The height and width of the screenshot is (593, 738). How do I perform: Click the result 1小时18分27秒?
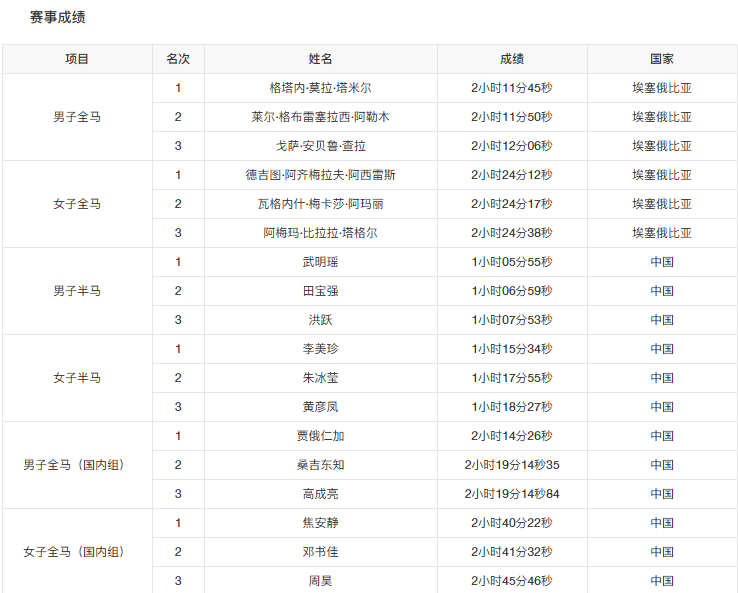click(512, 407)
